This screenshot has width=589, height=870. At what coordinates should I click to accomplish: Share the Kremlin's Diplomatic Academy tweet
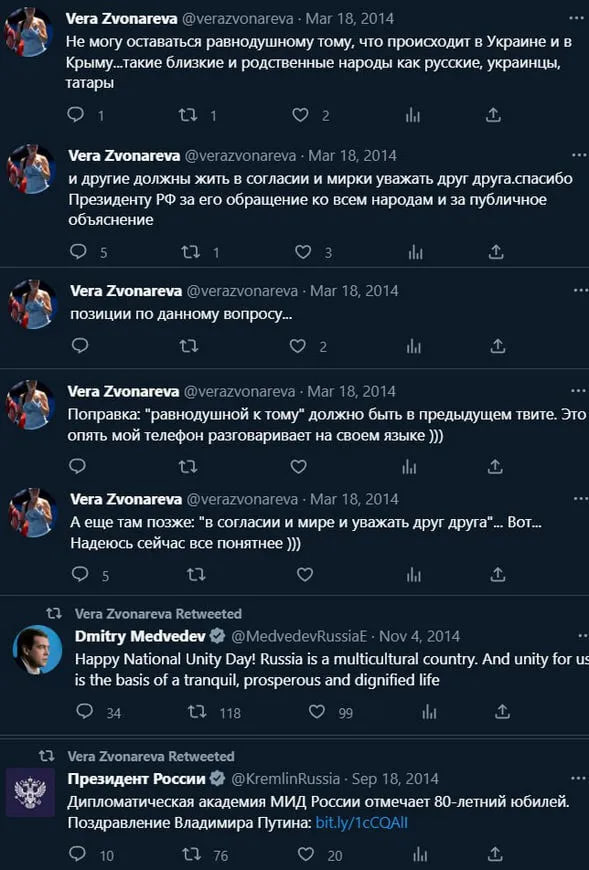(492, 856)
